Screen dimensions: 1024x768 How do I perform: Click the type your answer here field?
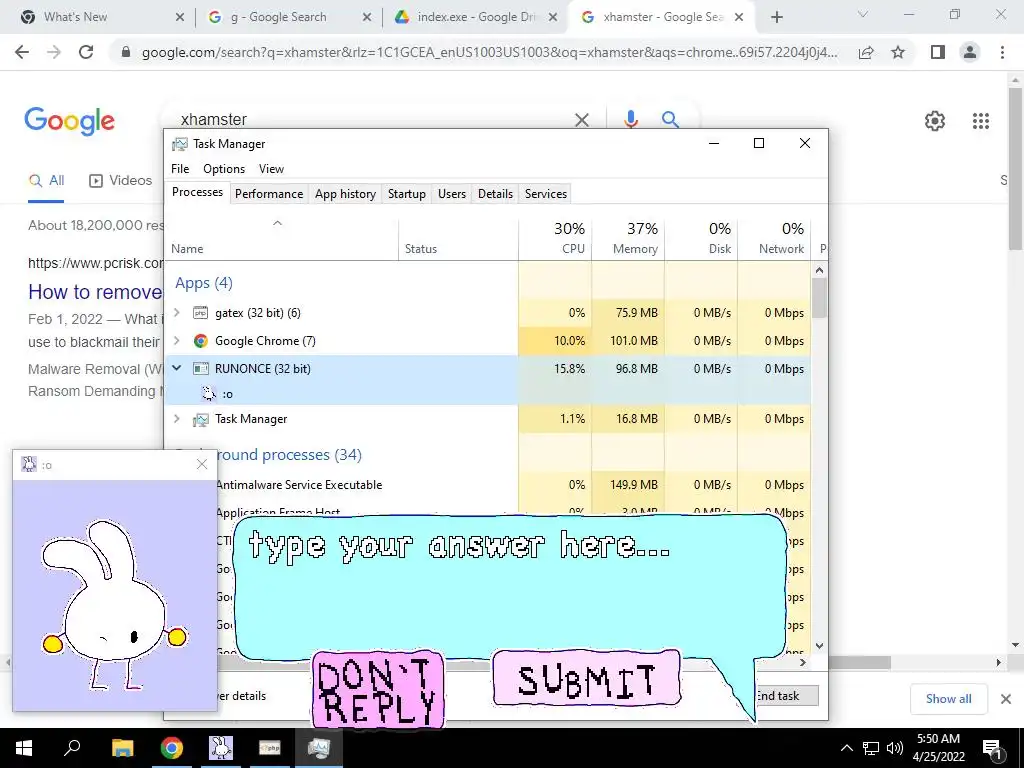click(509, 586)
